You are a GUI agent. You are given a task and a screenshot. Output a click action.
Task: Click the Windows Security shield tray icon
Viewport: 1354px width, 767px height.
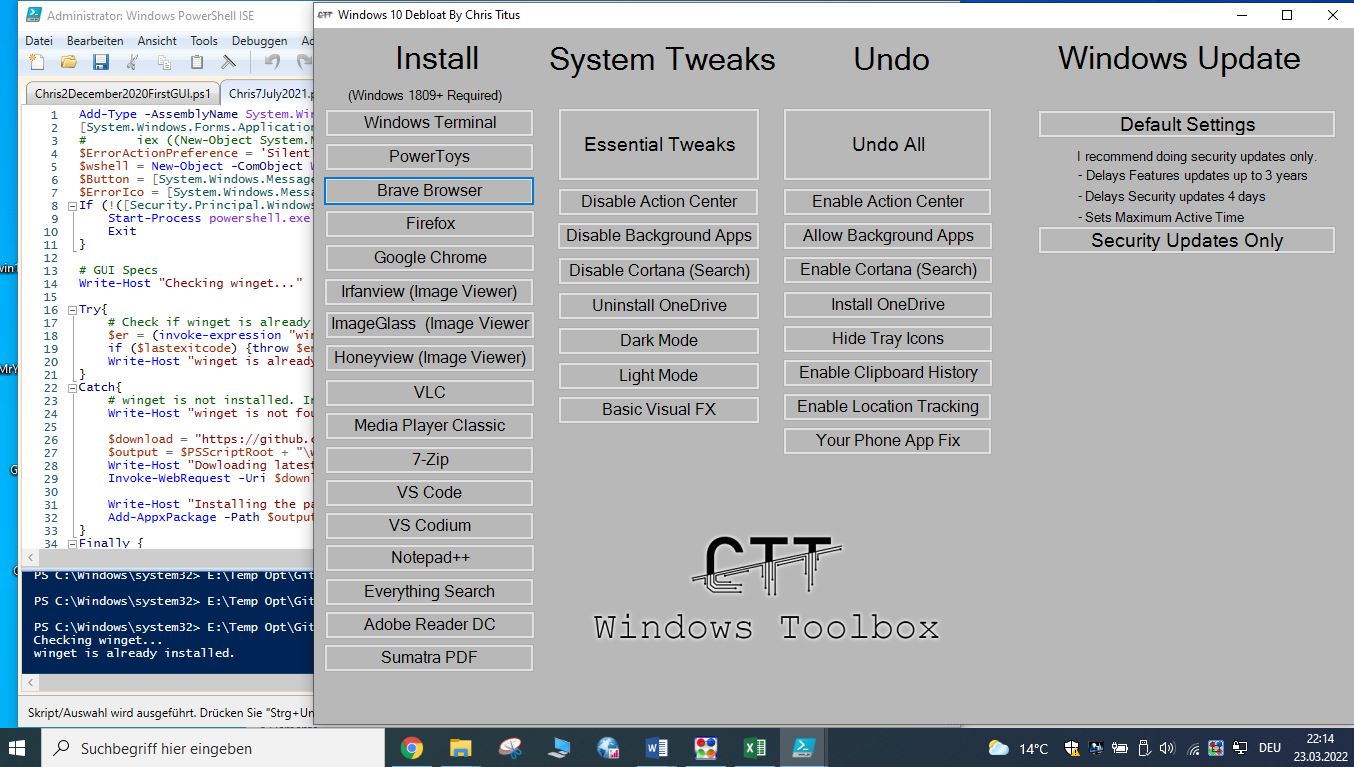(x=1071, y=747)
